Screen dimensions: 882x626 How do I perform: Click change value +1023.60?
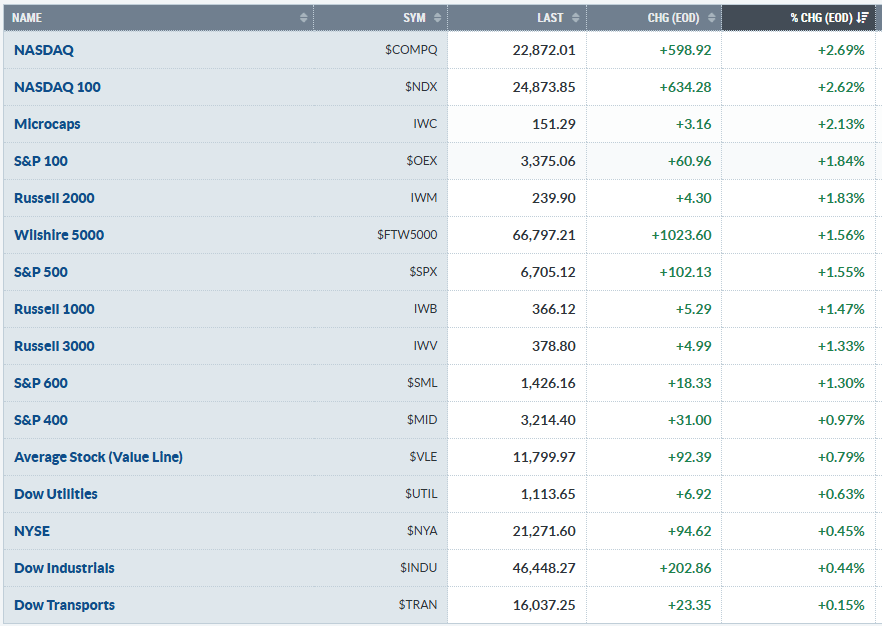click(682, 235)
